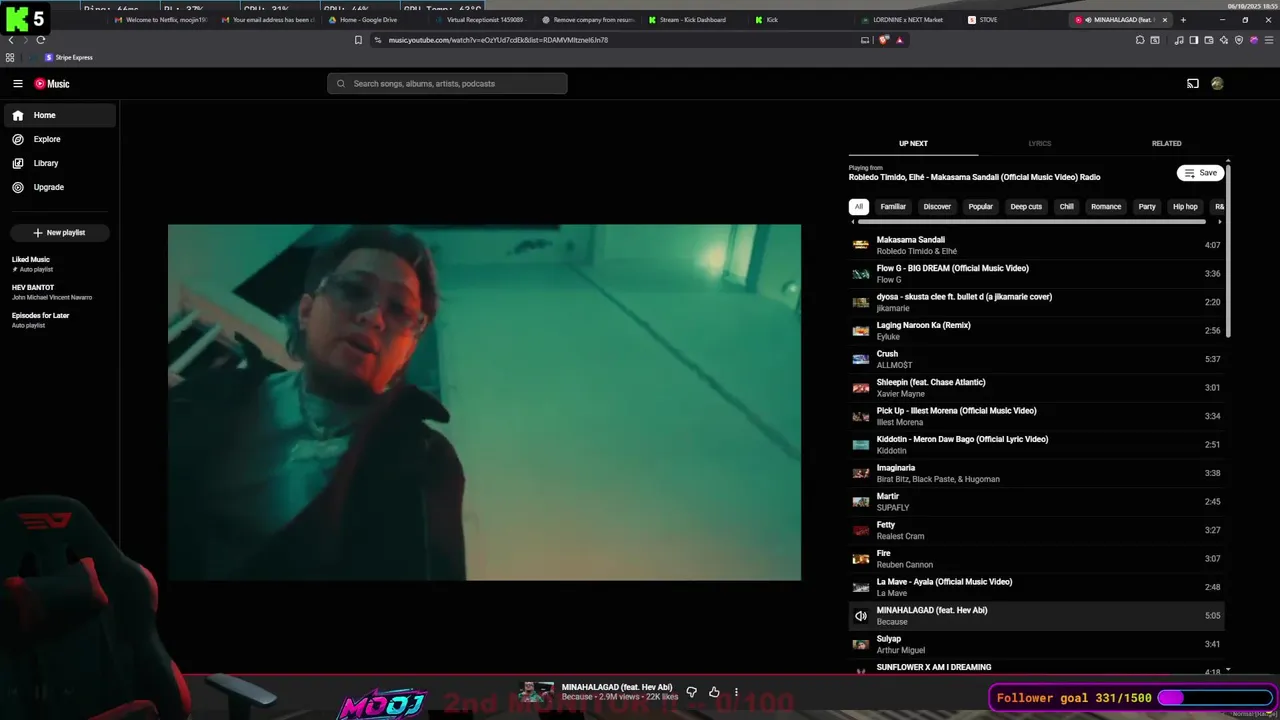The image size is (1280, 720).
Task: Select the Familiar filter chip
Action: click(x=893, y=207)
